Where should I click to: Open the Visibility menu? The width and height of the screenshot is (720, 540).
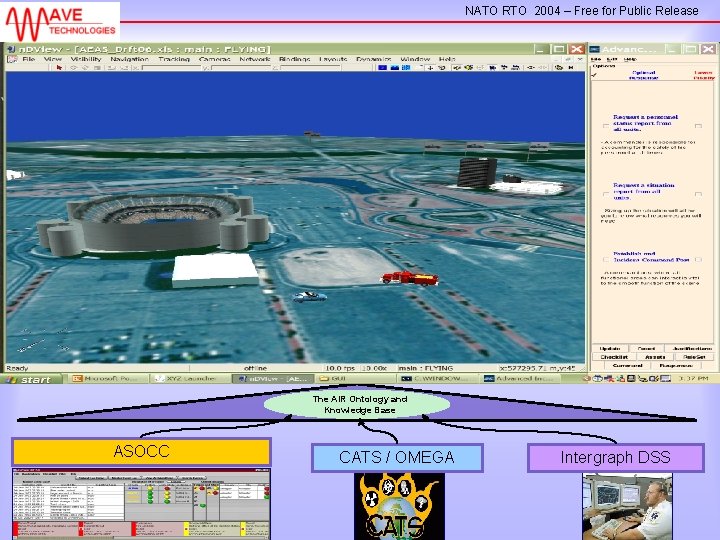point(86,59)
